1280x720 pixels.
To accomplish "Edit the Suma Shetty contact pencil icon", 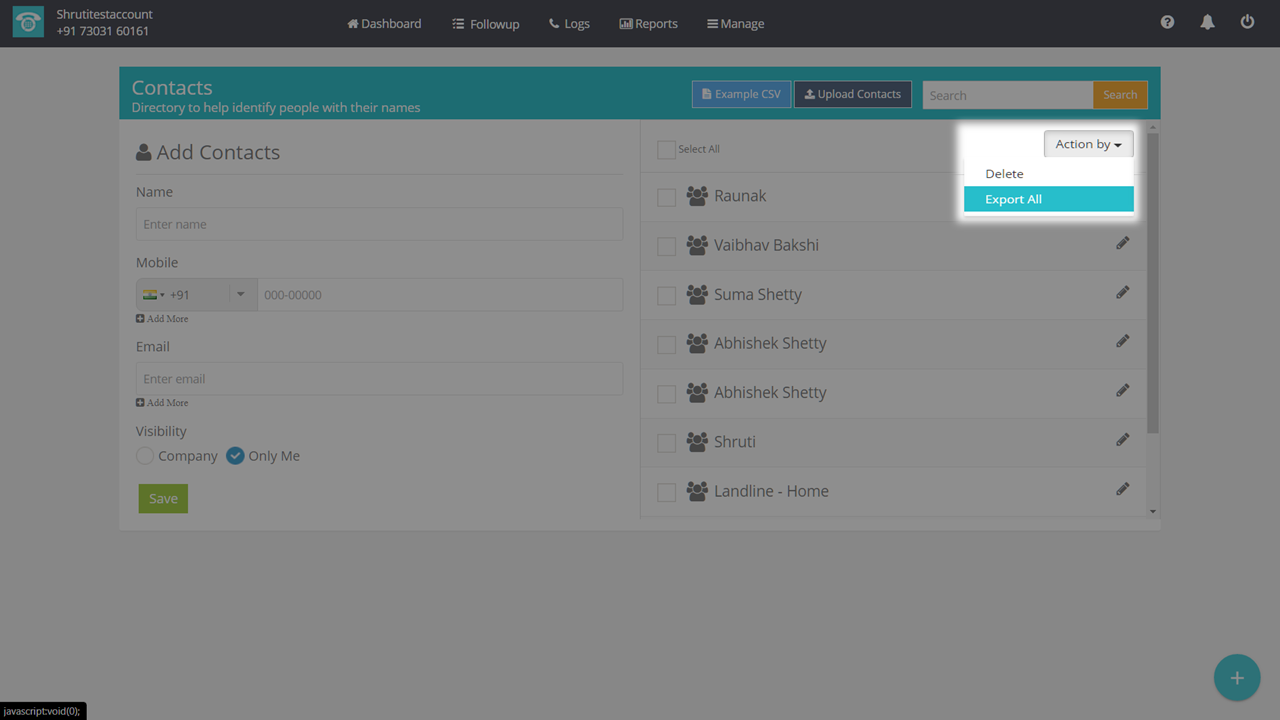I will tap(1123, 293).
